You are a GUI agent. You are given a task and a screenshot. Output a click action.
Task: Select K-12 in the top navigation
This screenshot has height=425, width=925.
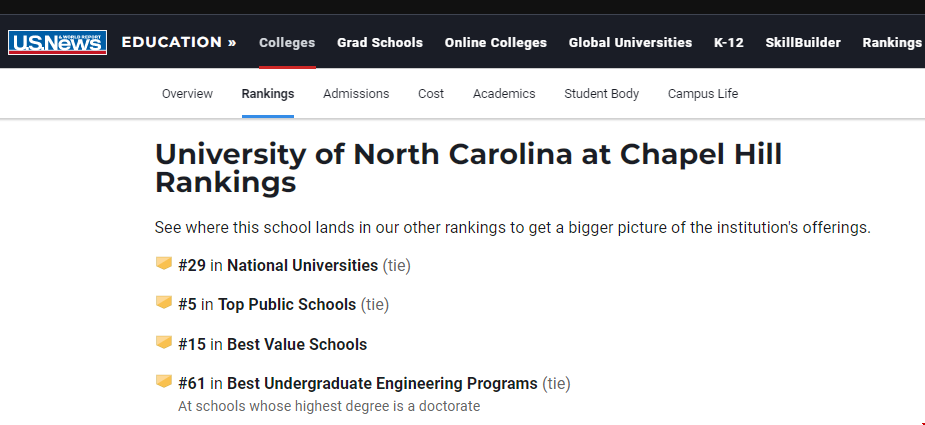729,42
